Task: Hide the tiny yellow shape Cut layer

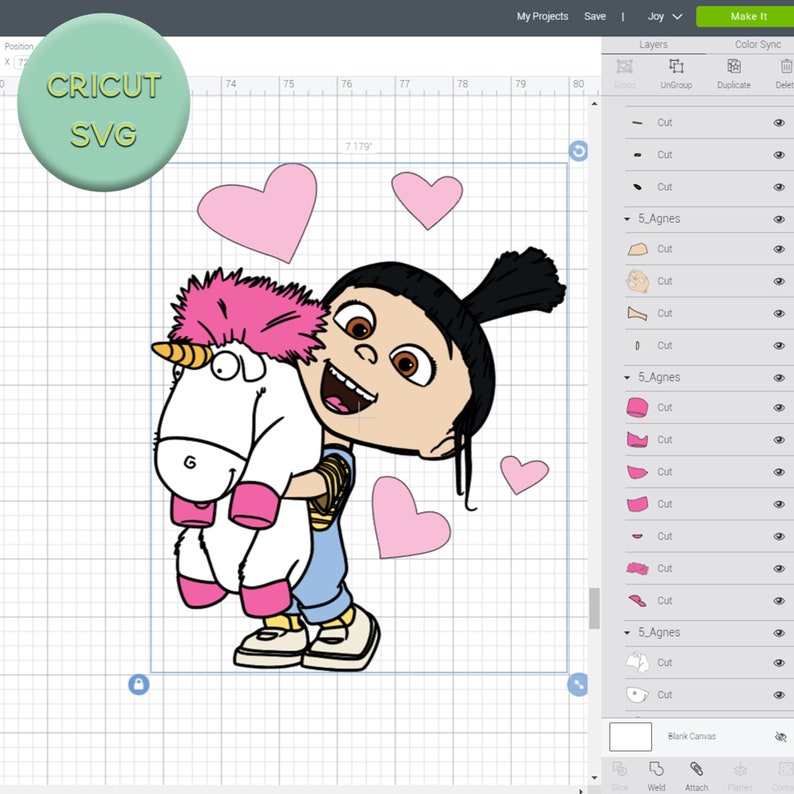Action: pyautogui.click(x=779, y=346)
